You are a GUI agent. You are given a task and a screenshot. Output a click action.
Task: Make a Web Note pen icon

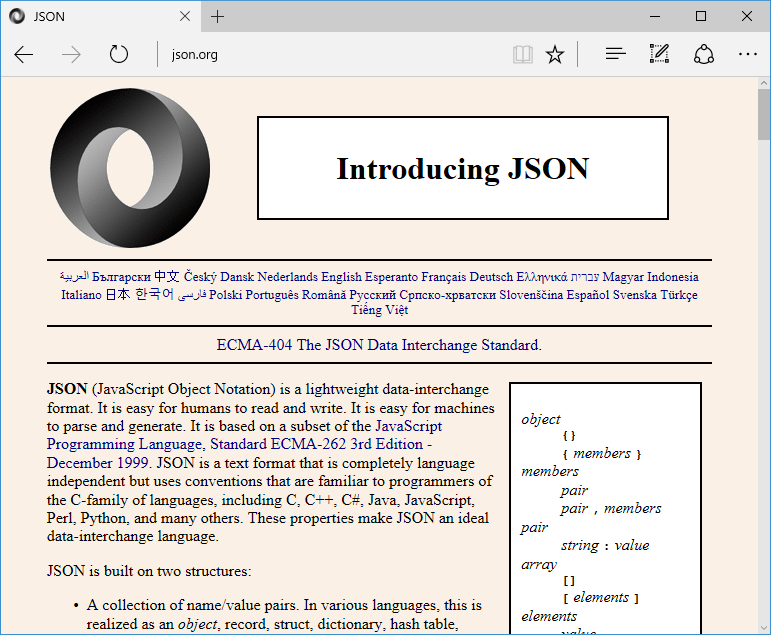(659, 54)
